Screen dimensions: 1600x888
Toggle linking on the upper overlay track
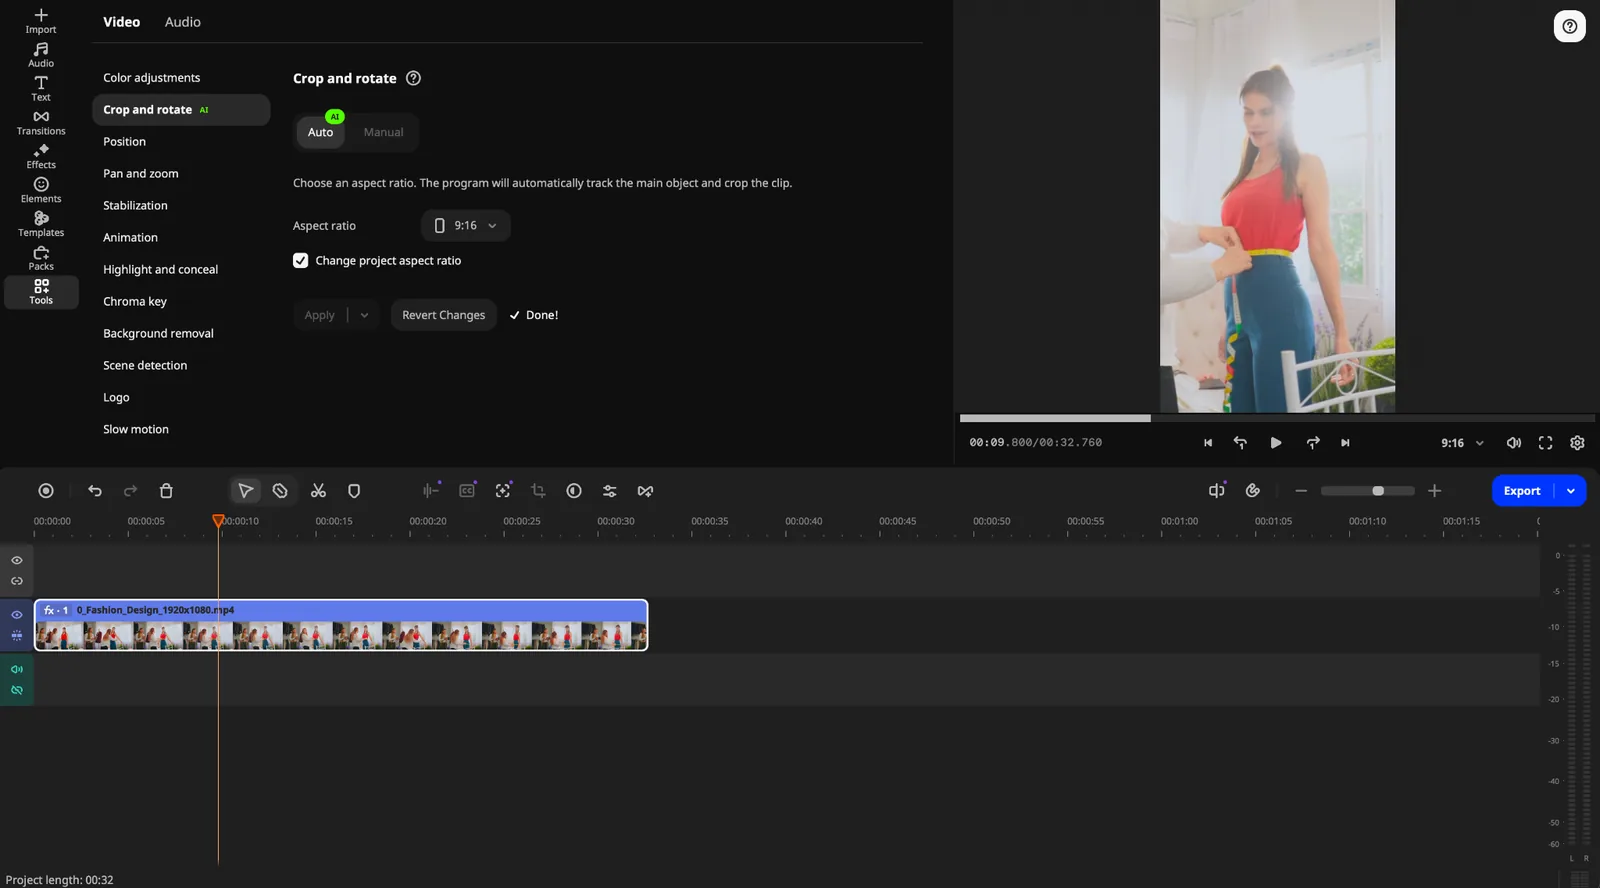[17, 581]
